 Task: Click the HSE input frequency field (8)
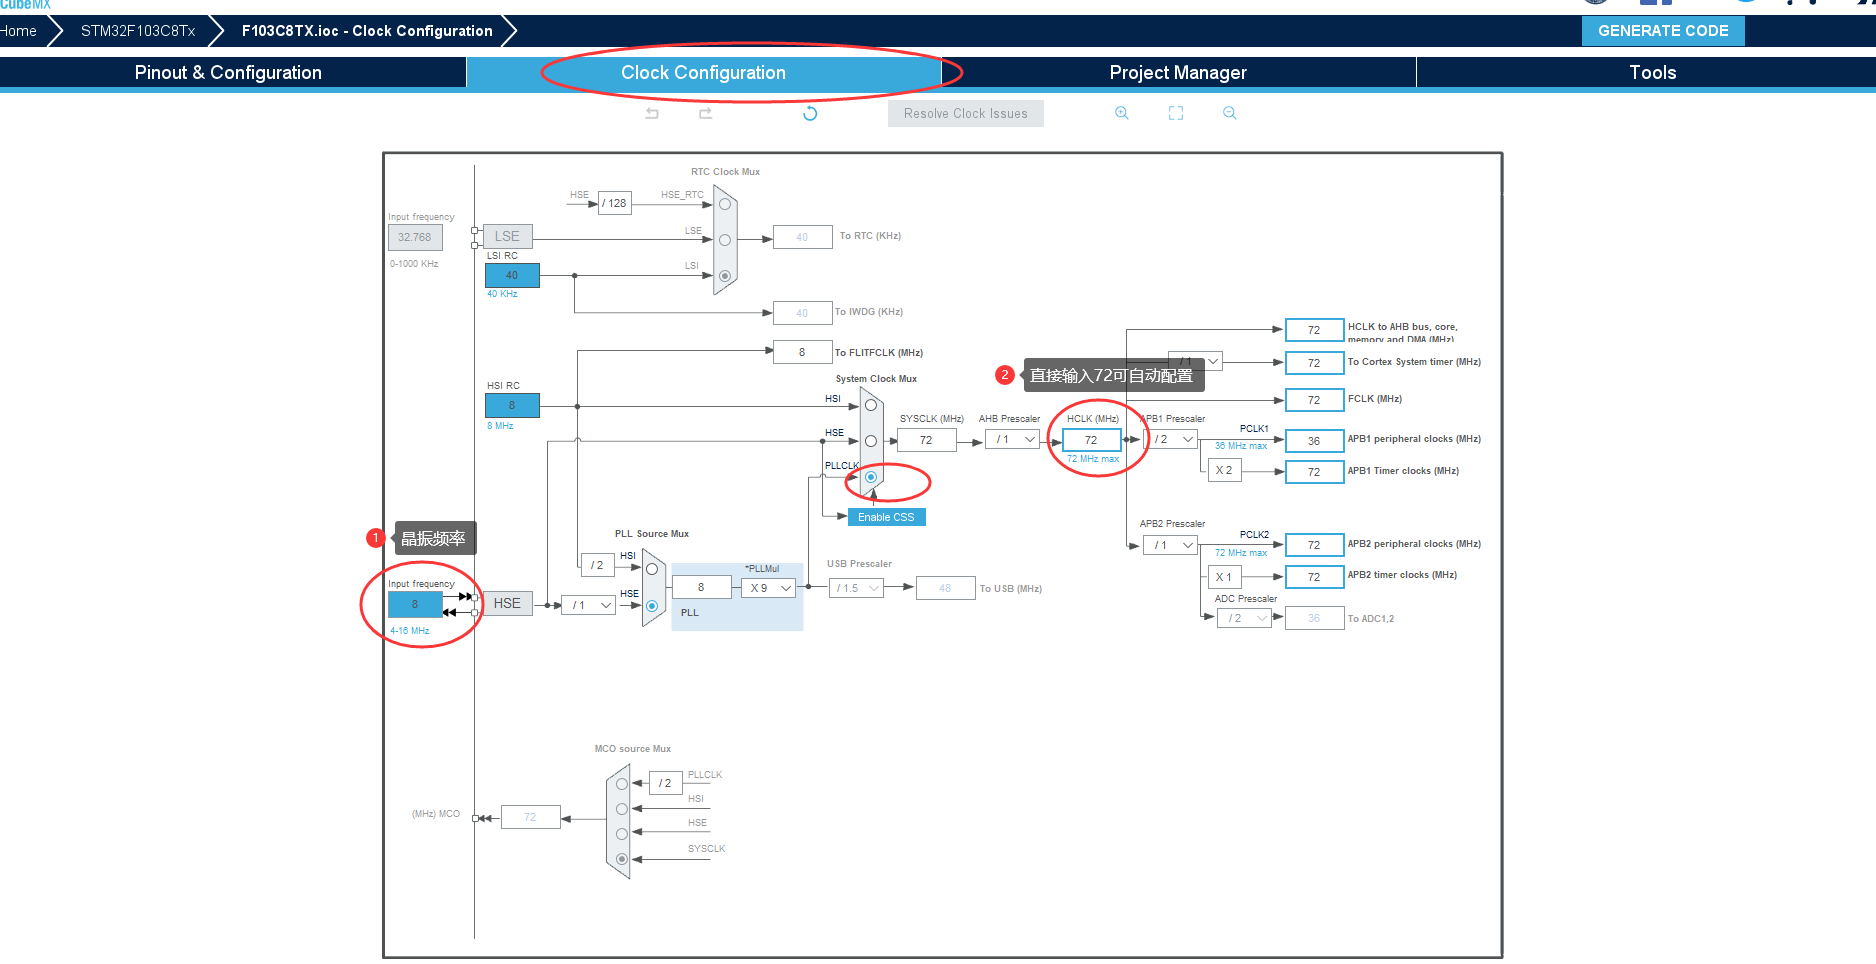pyautogui.click(x=415, y=604)
